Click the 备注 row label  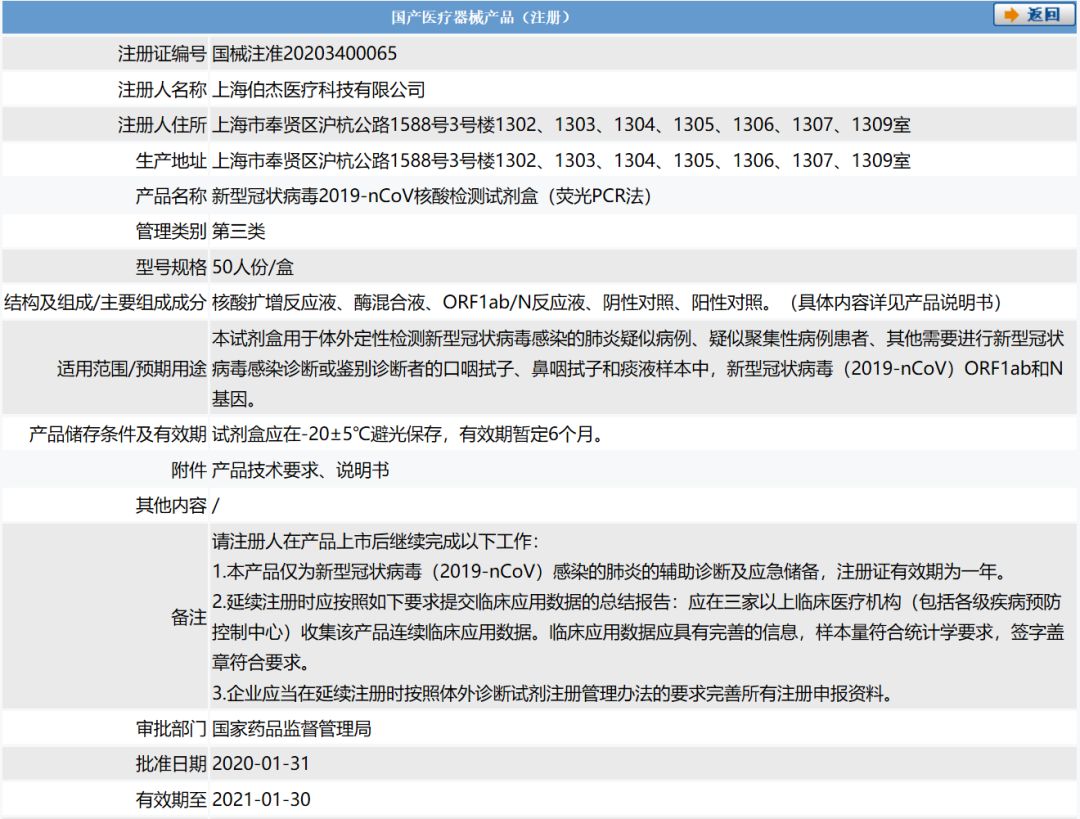coord(188,617)
